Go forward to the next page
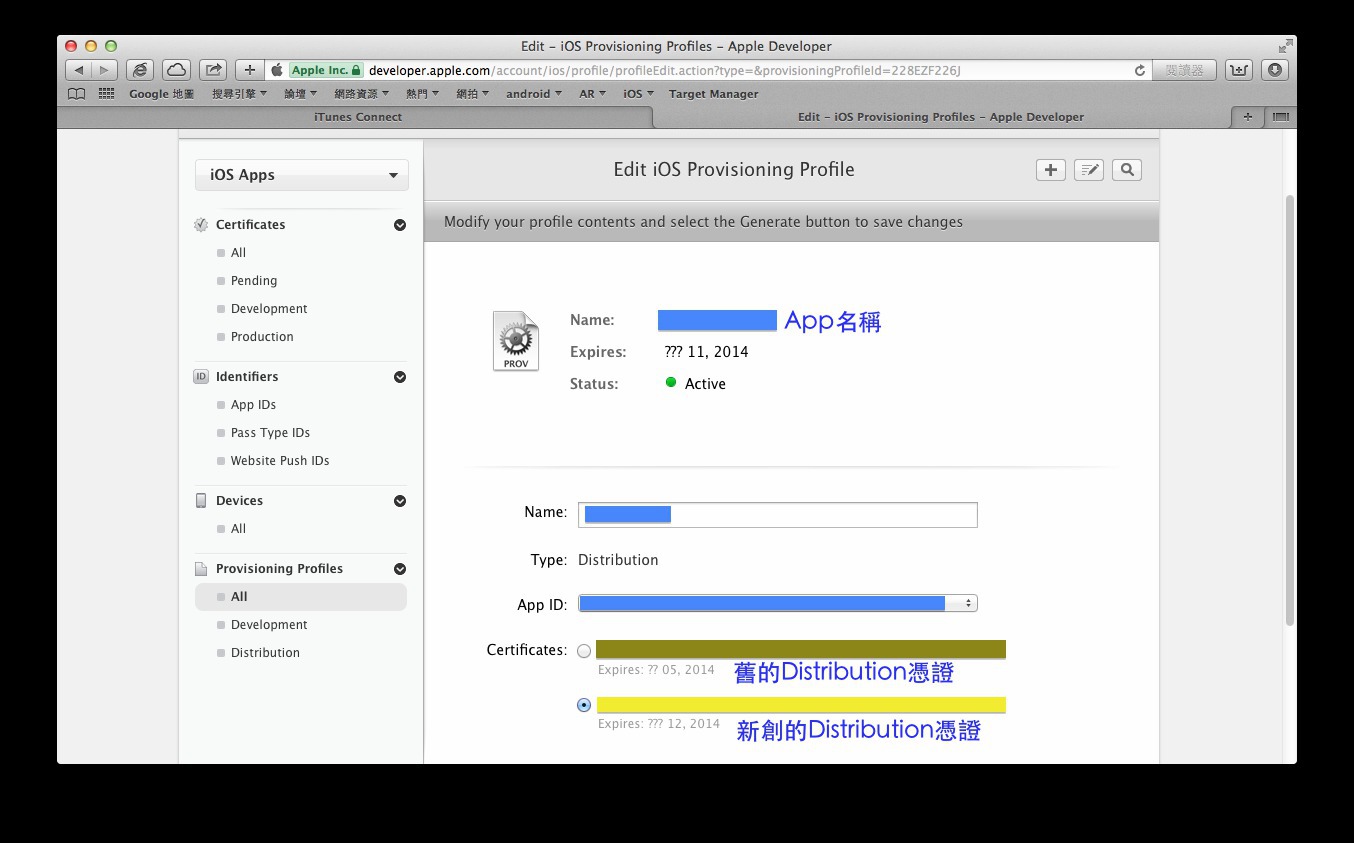1354x843 pixels. point(104,70)
